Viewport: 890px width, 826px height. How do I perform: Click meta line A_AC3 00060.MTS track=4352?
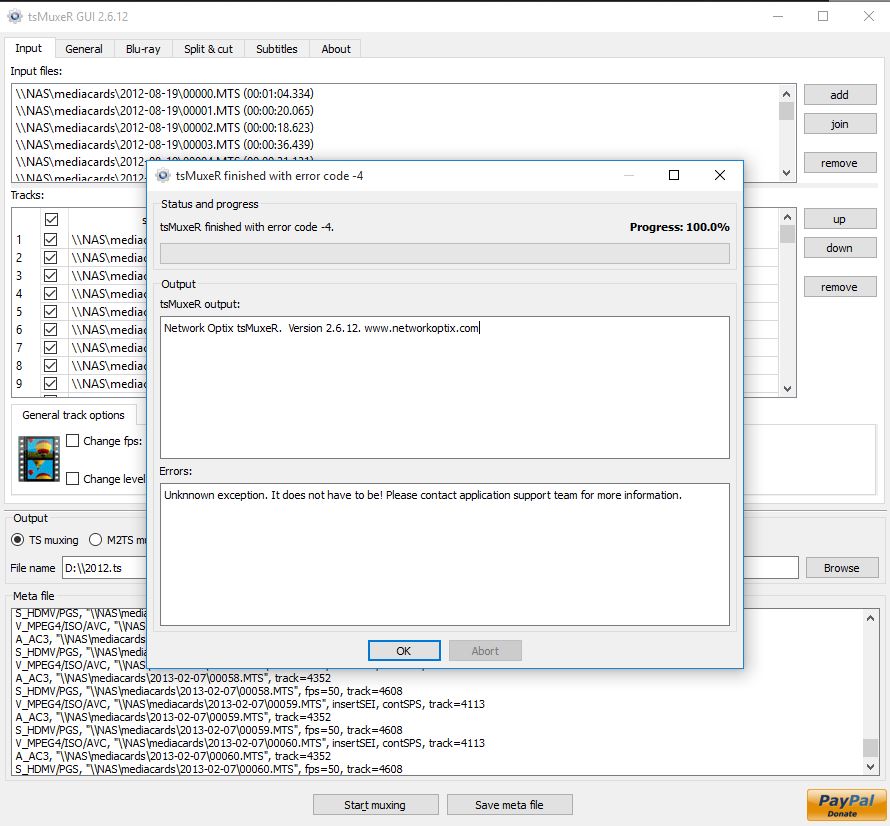(173, 756)
